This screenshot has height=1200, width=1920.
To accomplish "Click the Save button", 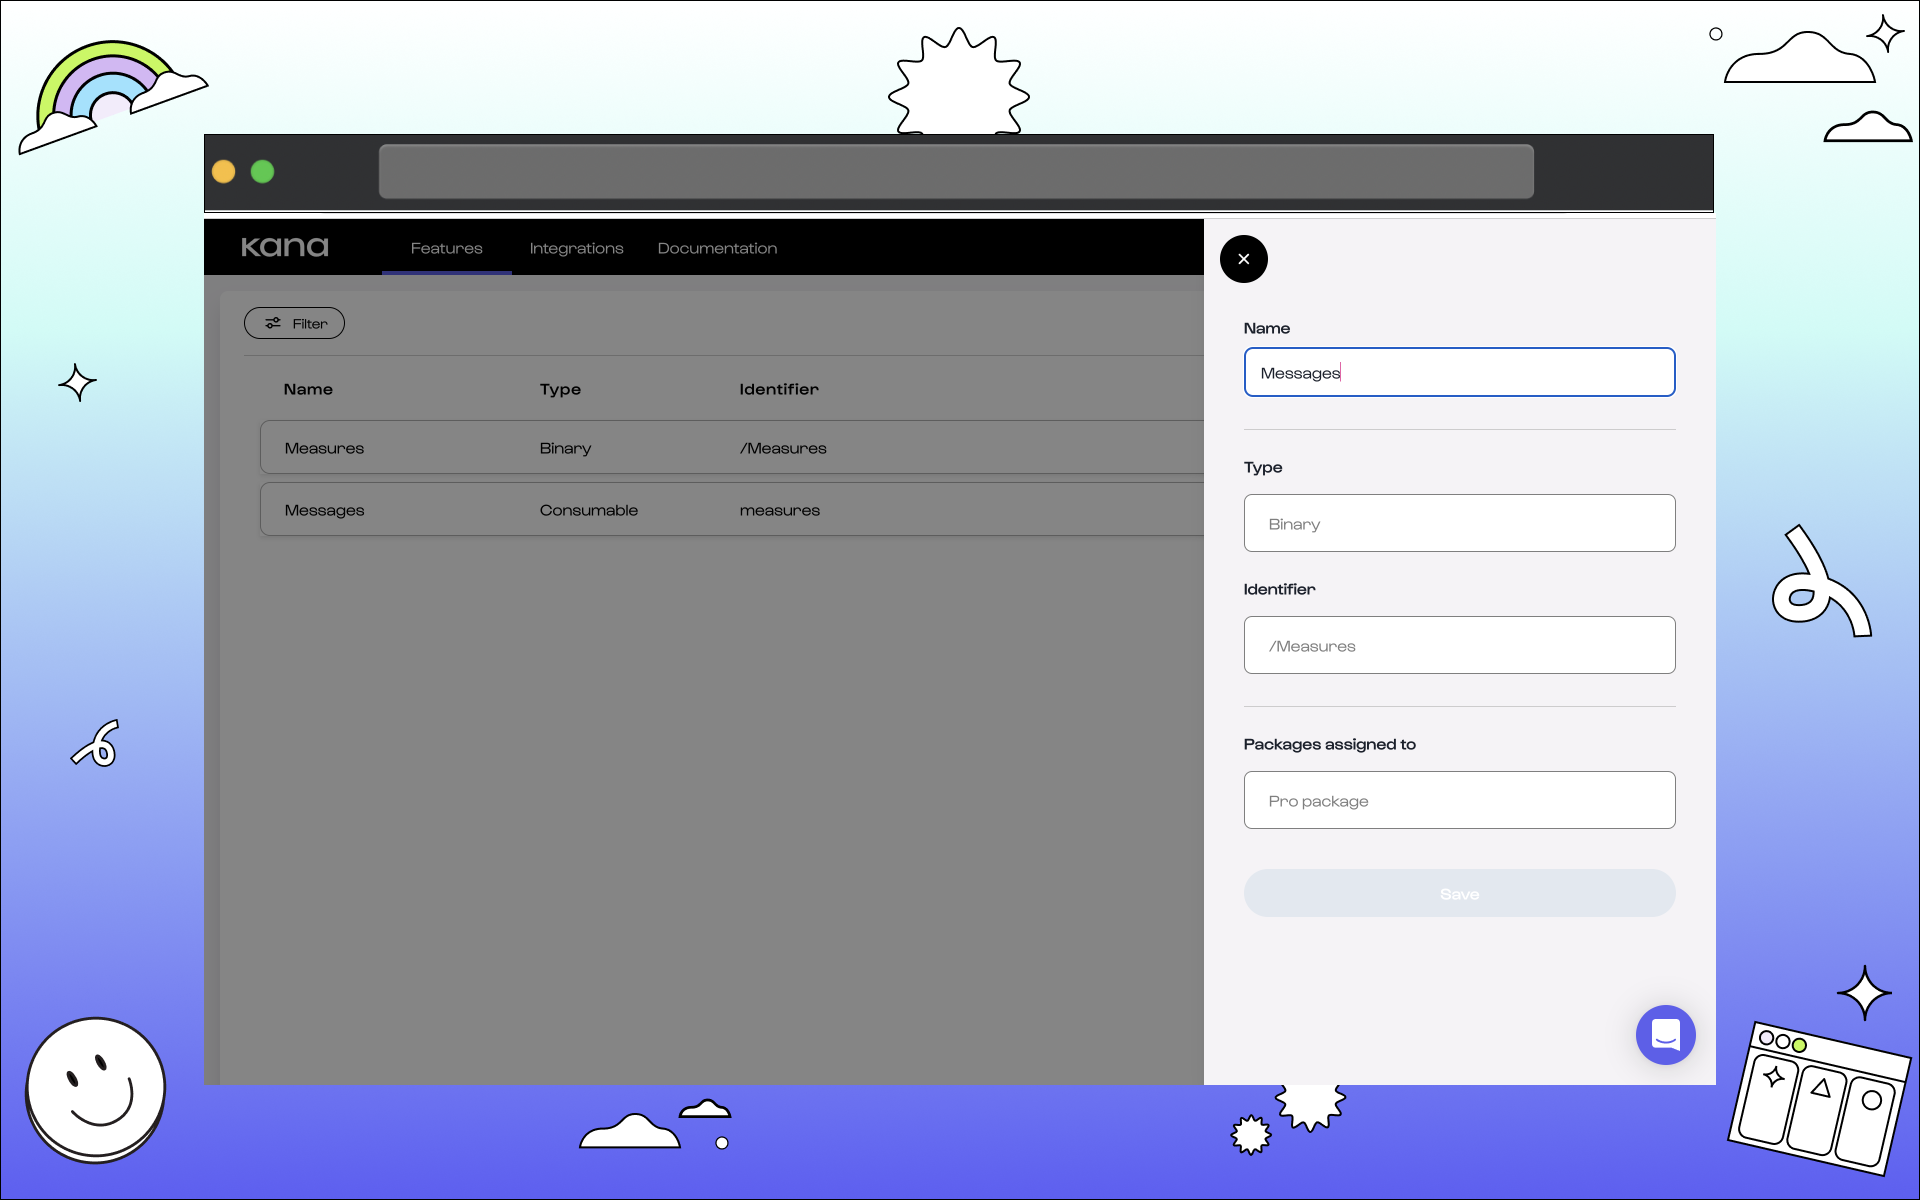I will click(1459, 893).
